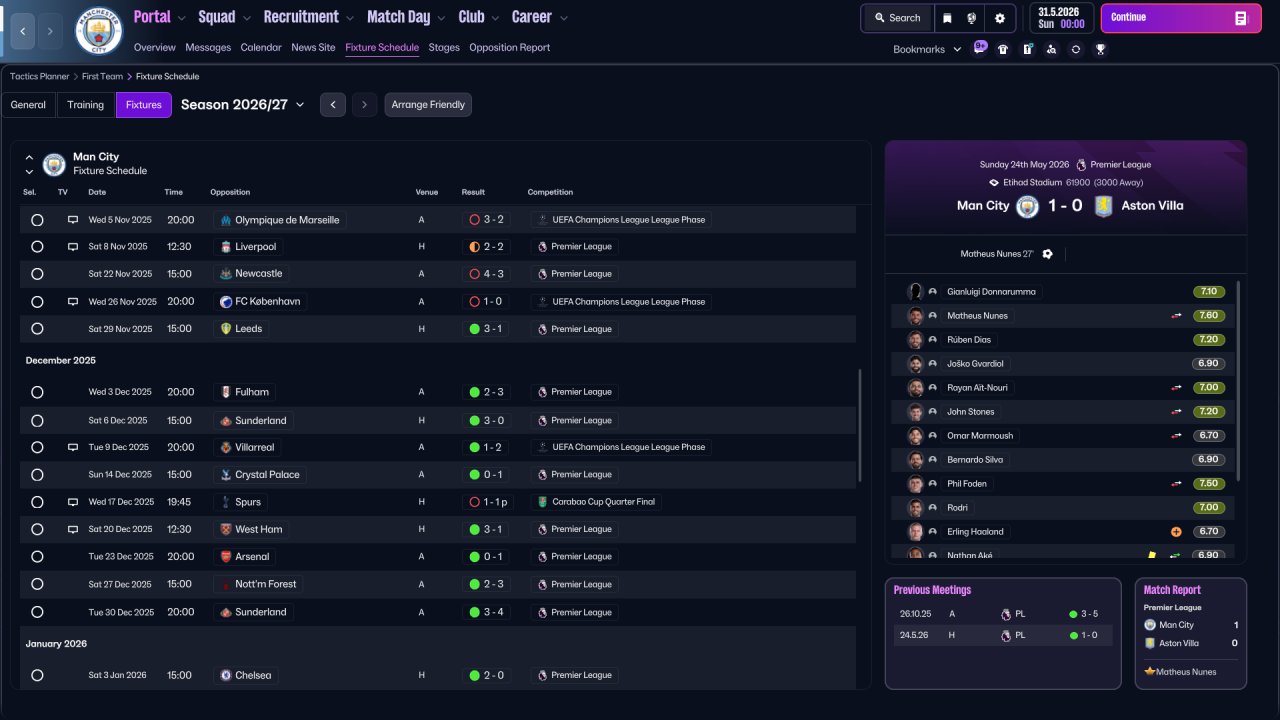Select the Leeds fixture radio button
1280x720 pixels.
37,329
